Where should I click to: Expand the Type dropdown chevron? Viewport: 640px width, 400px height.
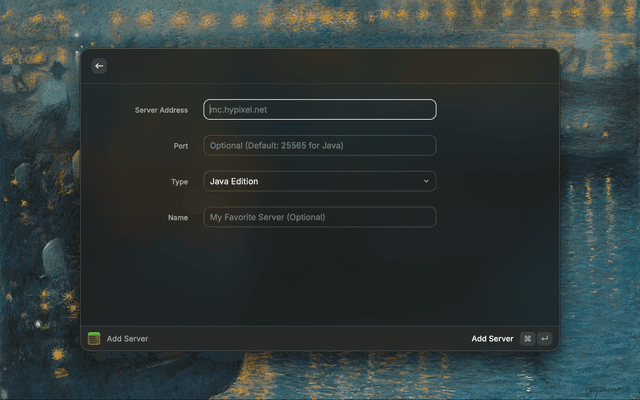pos(426,181)
